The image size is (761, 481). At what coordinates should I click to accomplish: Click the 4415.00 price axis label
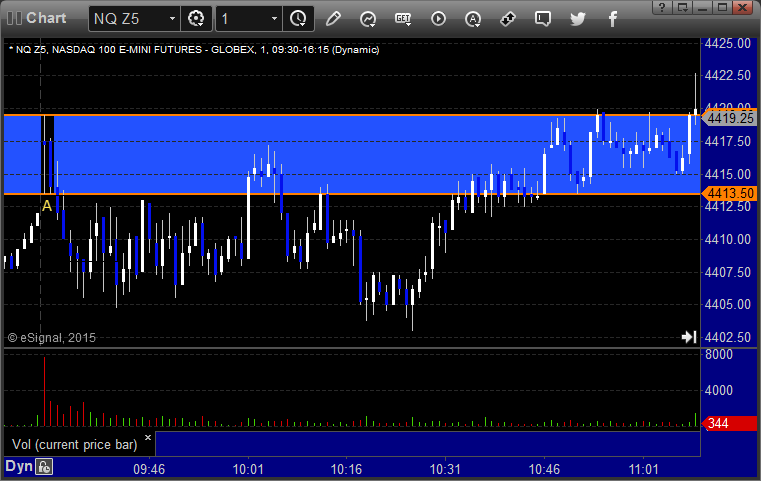tap(728, 174)
